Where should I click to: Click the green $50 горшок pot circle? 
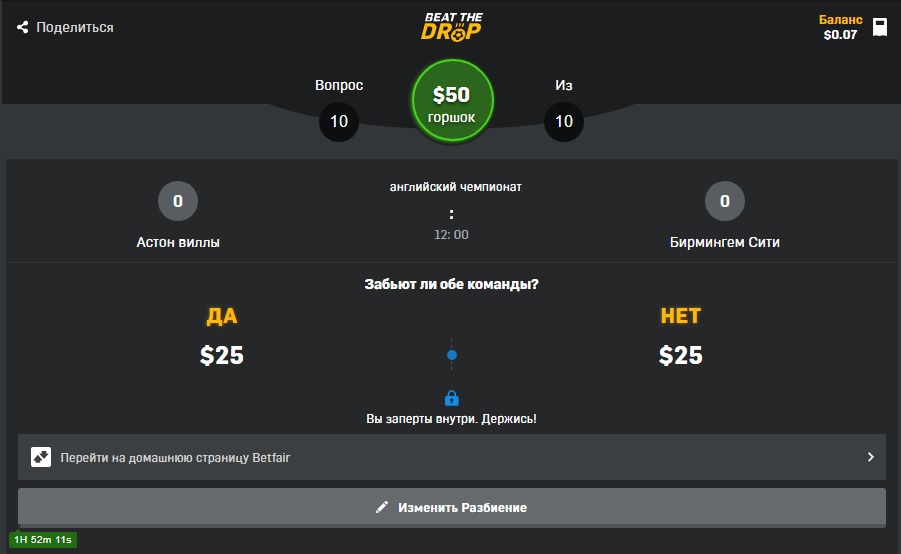click(452, 101)
